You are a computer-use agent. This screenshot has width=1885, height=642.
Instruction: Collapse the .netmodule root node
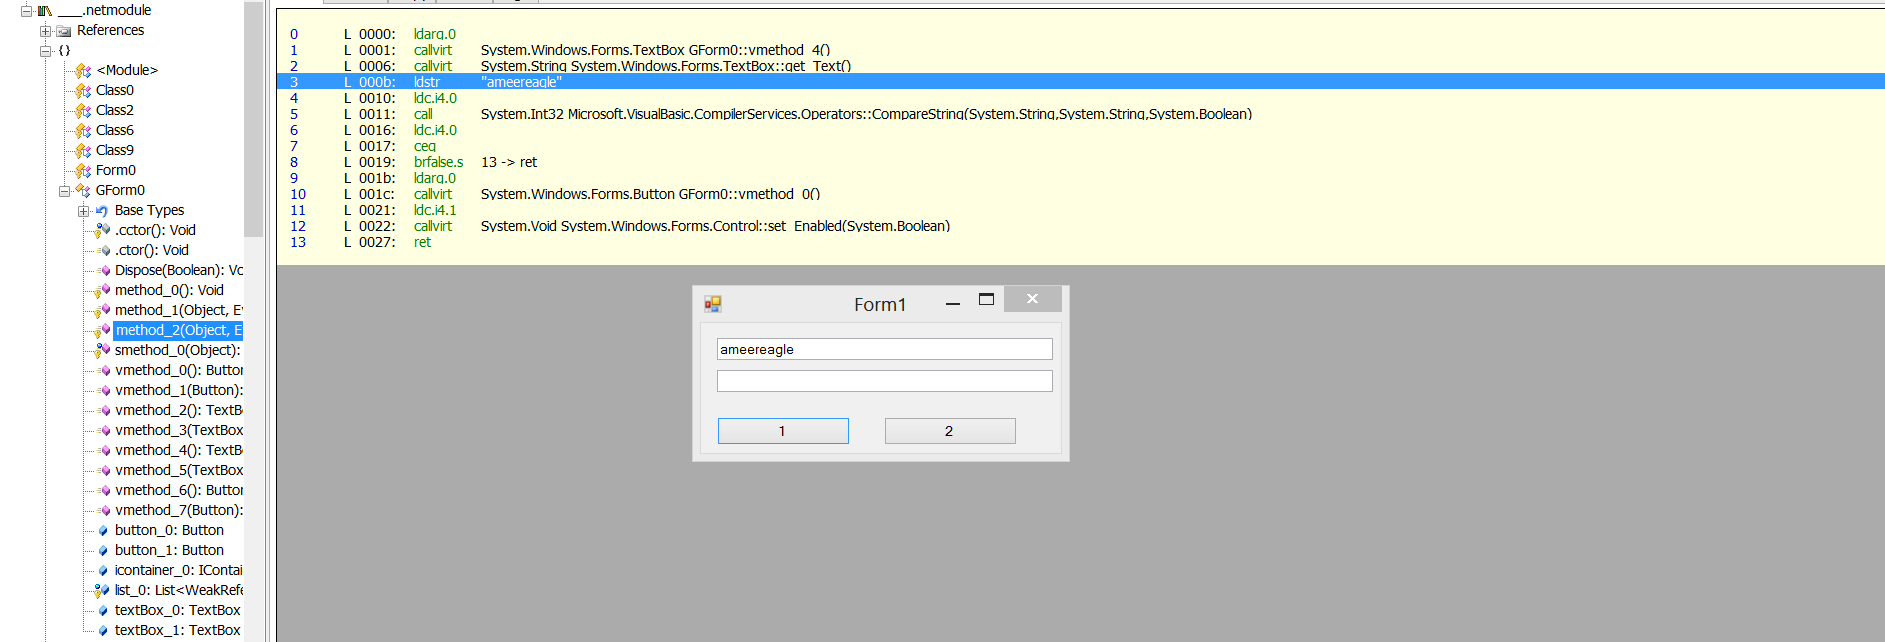(27, 11)
